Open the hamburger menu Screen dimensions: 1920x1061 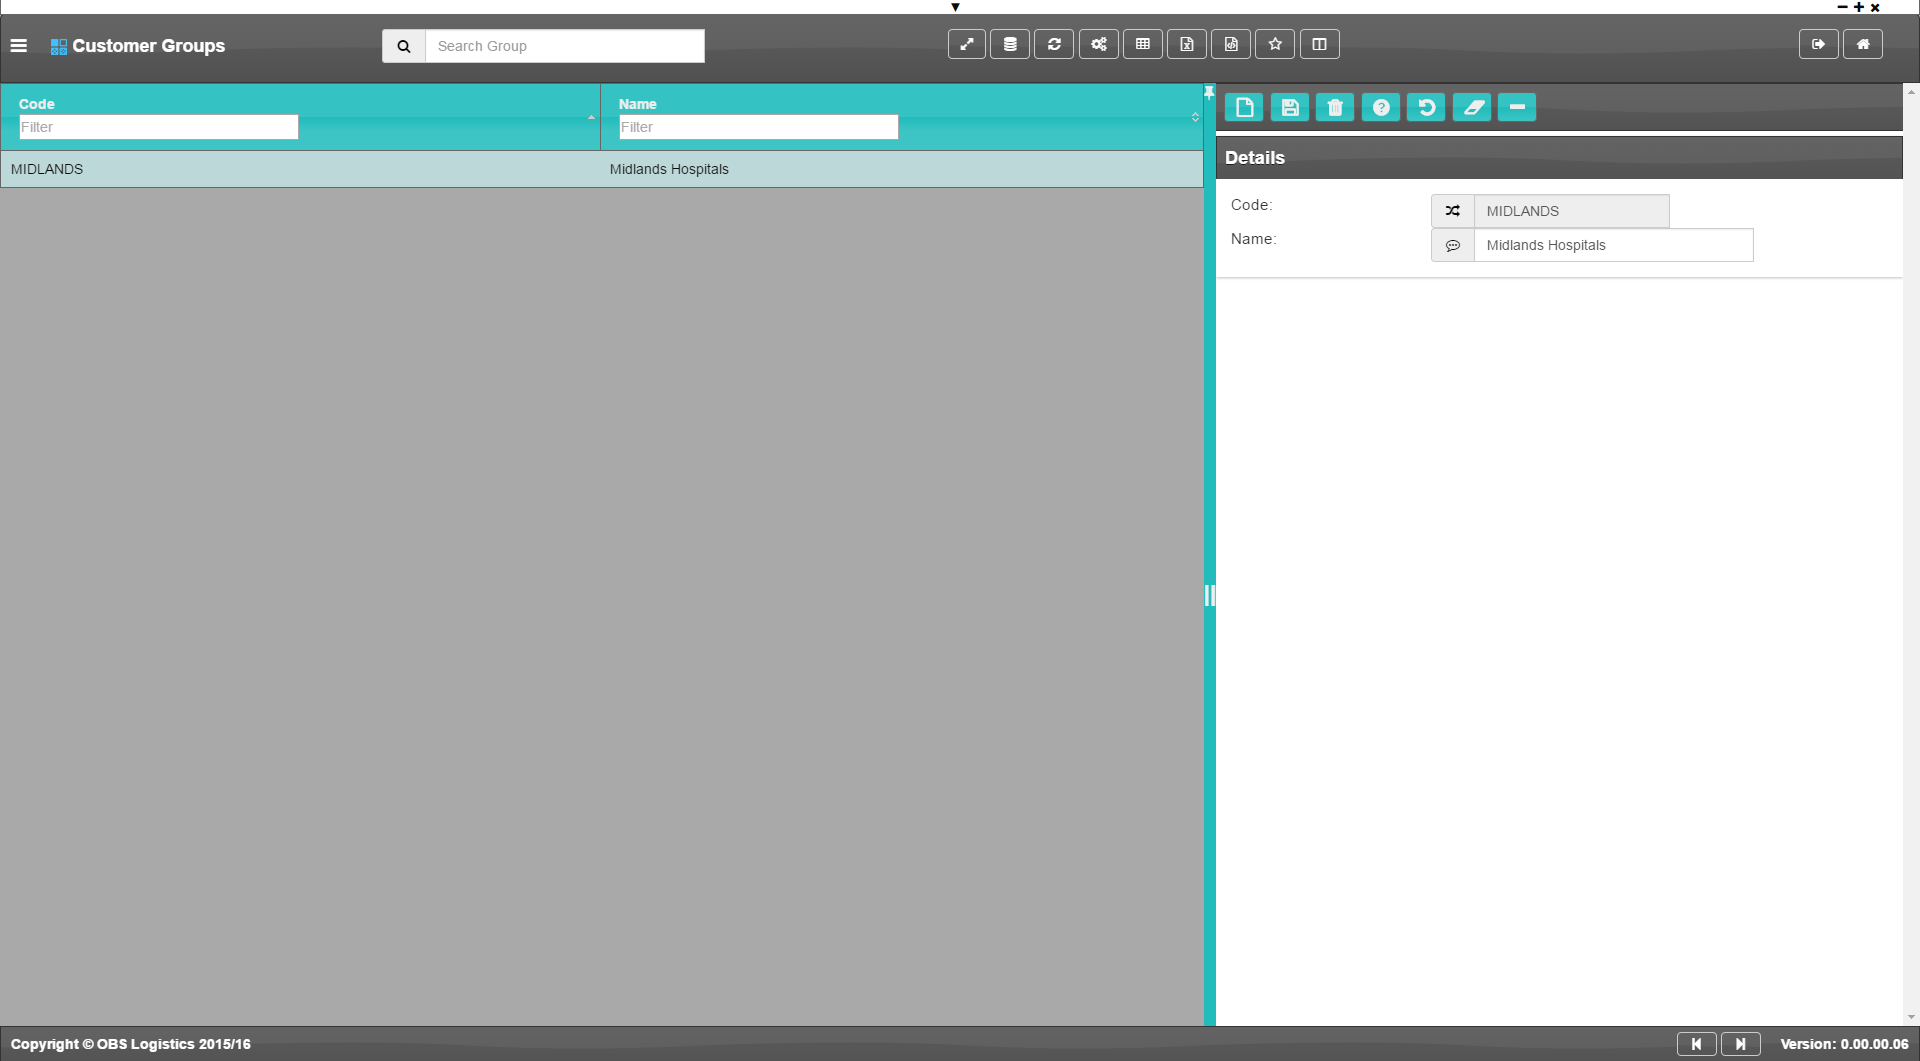[x=18, y=46]
